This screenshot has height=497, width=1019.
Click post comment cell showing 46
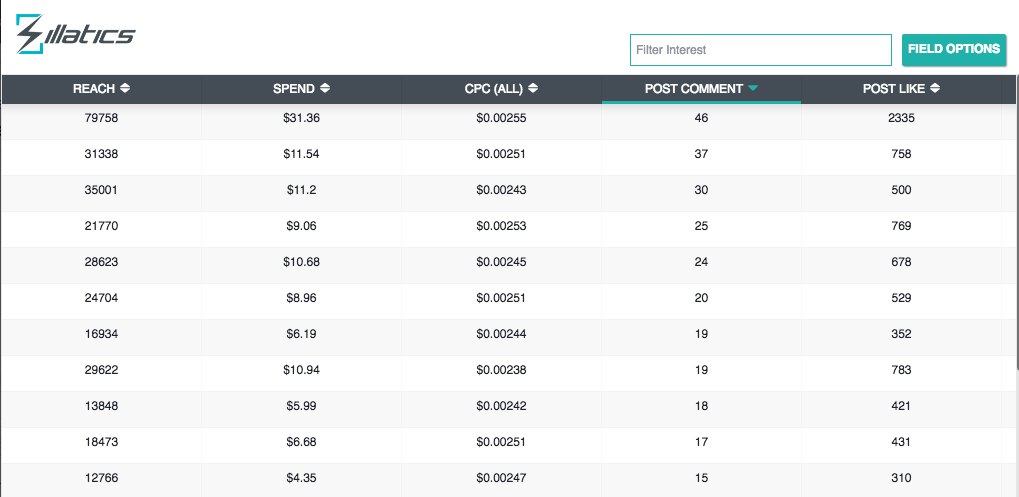click(x=701, y=118)
